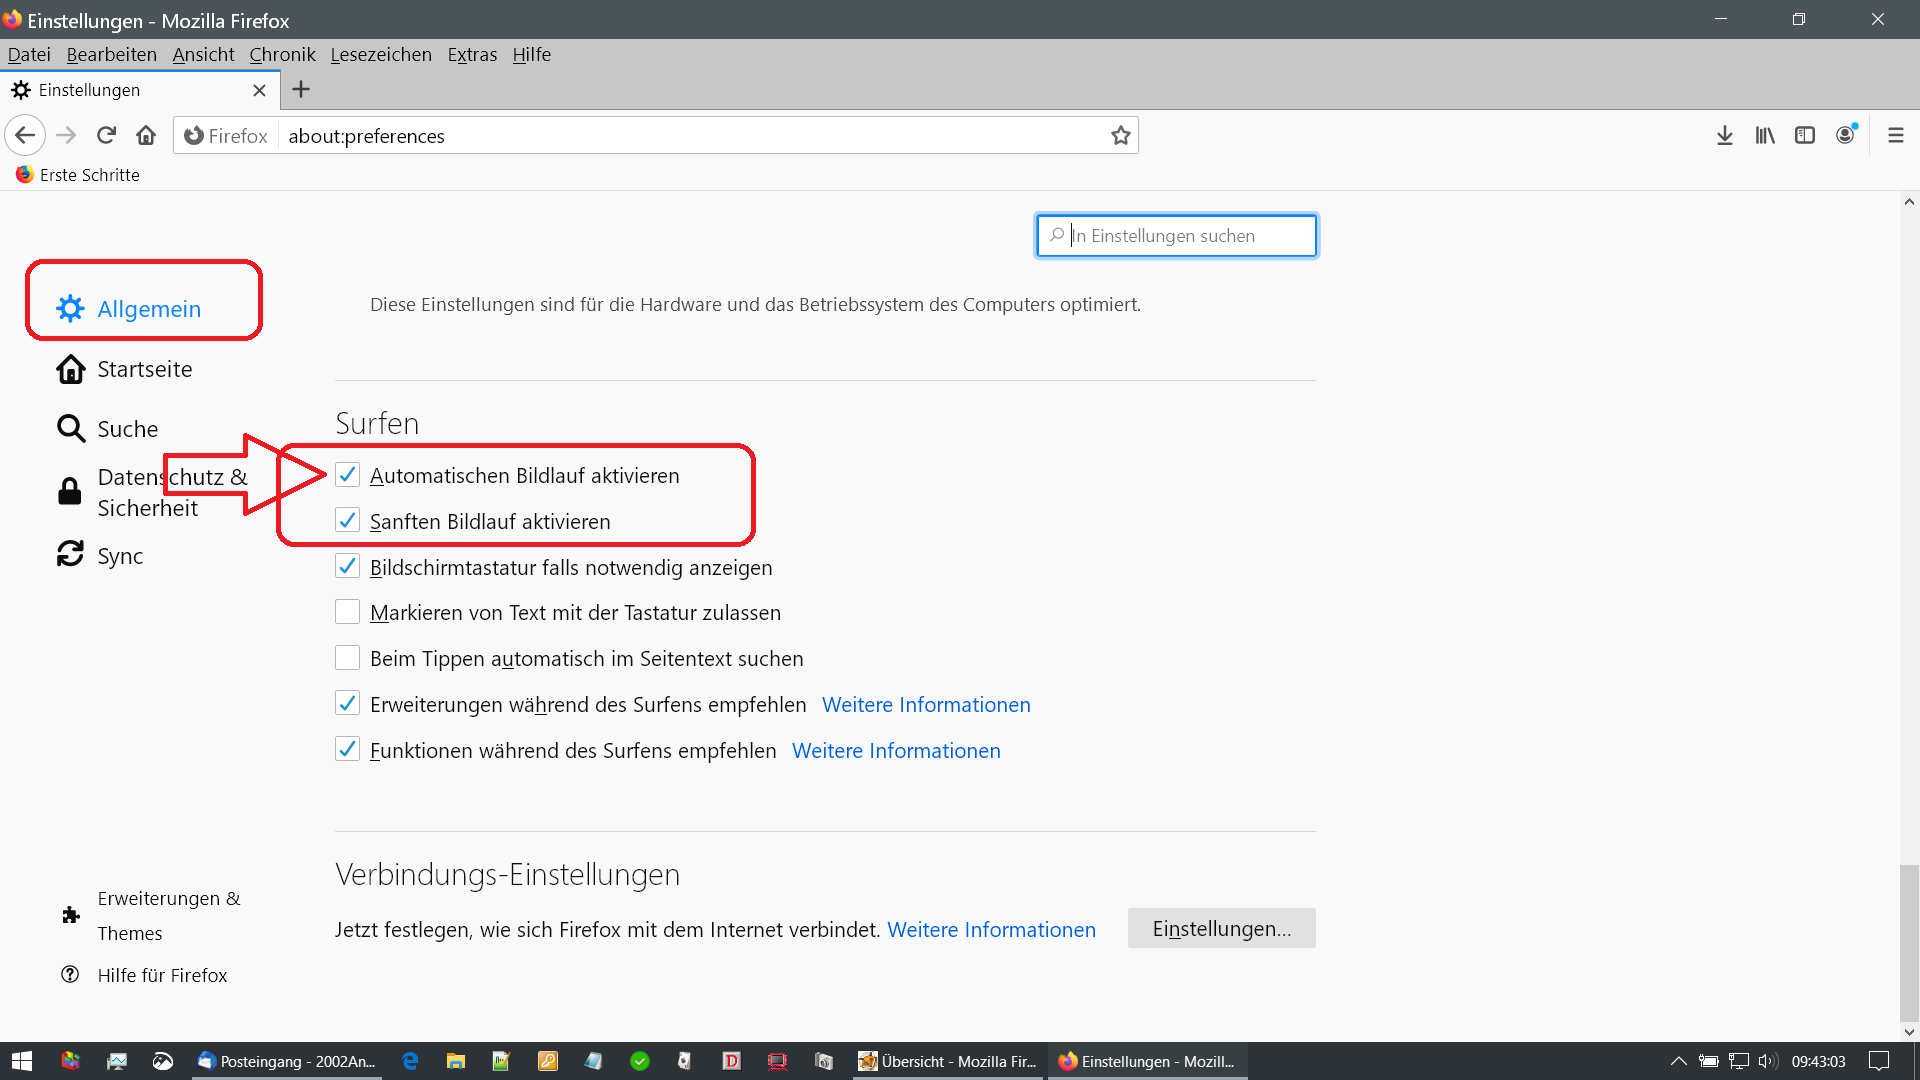
Task: Check Beim Tippen automatisch im Seitentext suchen
Action: tap(347, 658)
